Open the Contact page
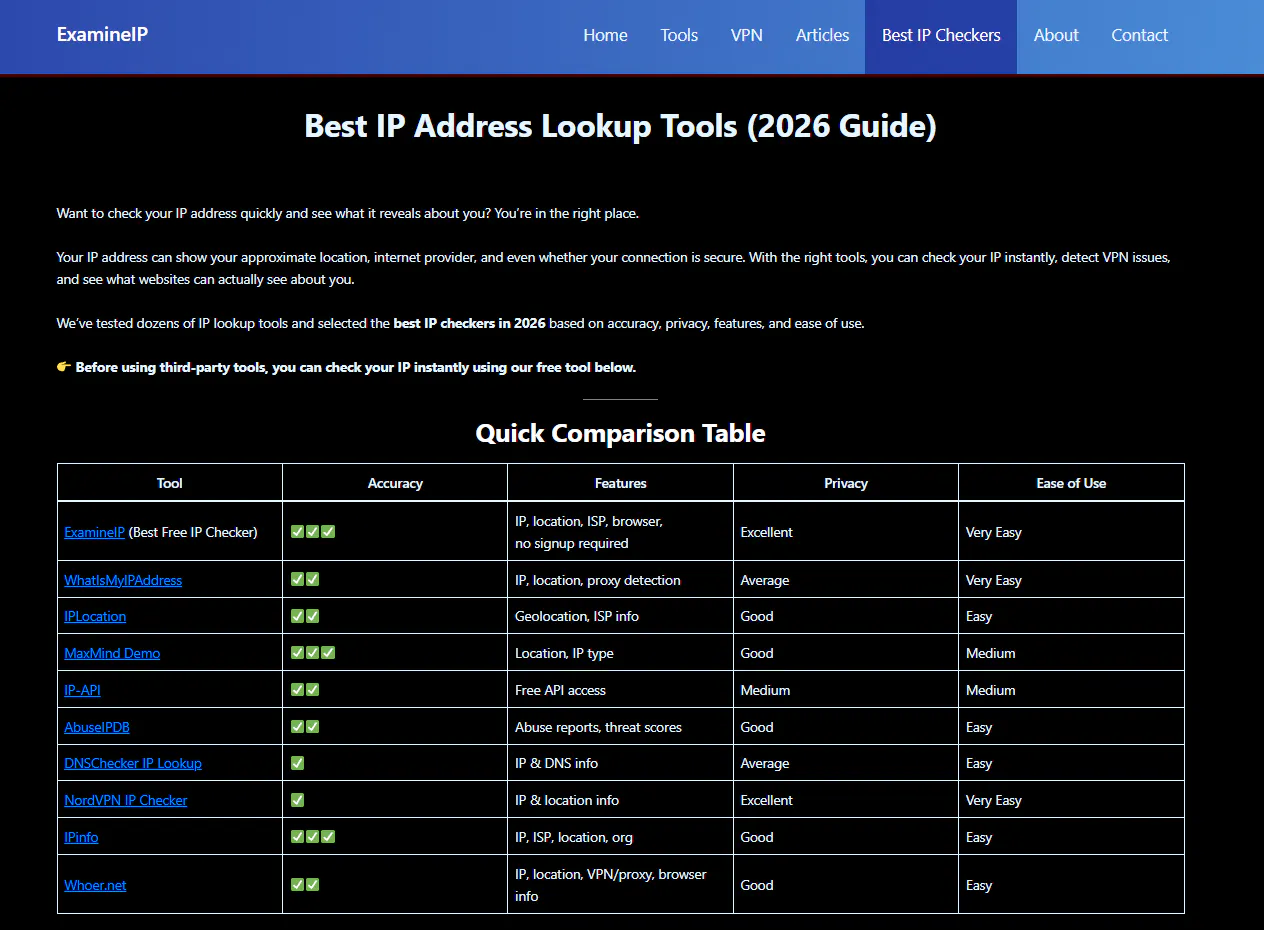 tap(1139, 35)
